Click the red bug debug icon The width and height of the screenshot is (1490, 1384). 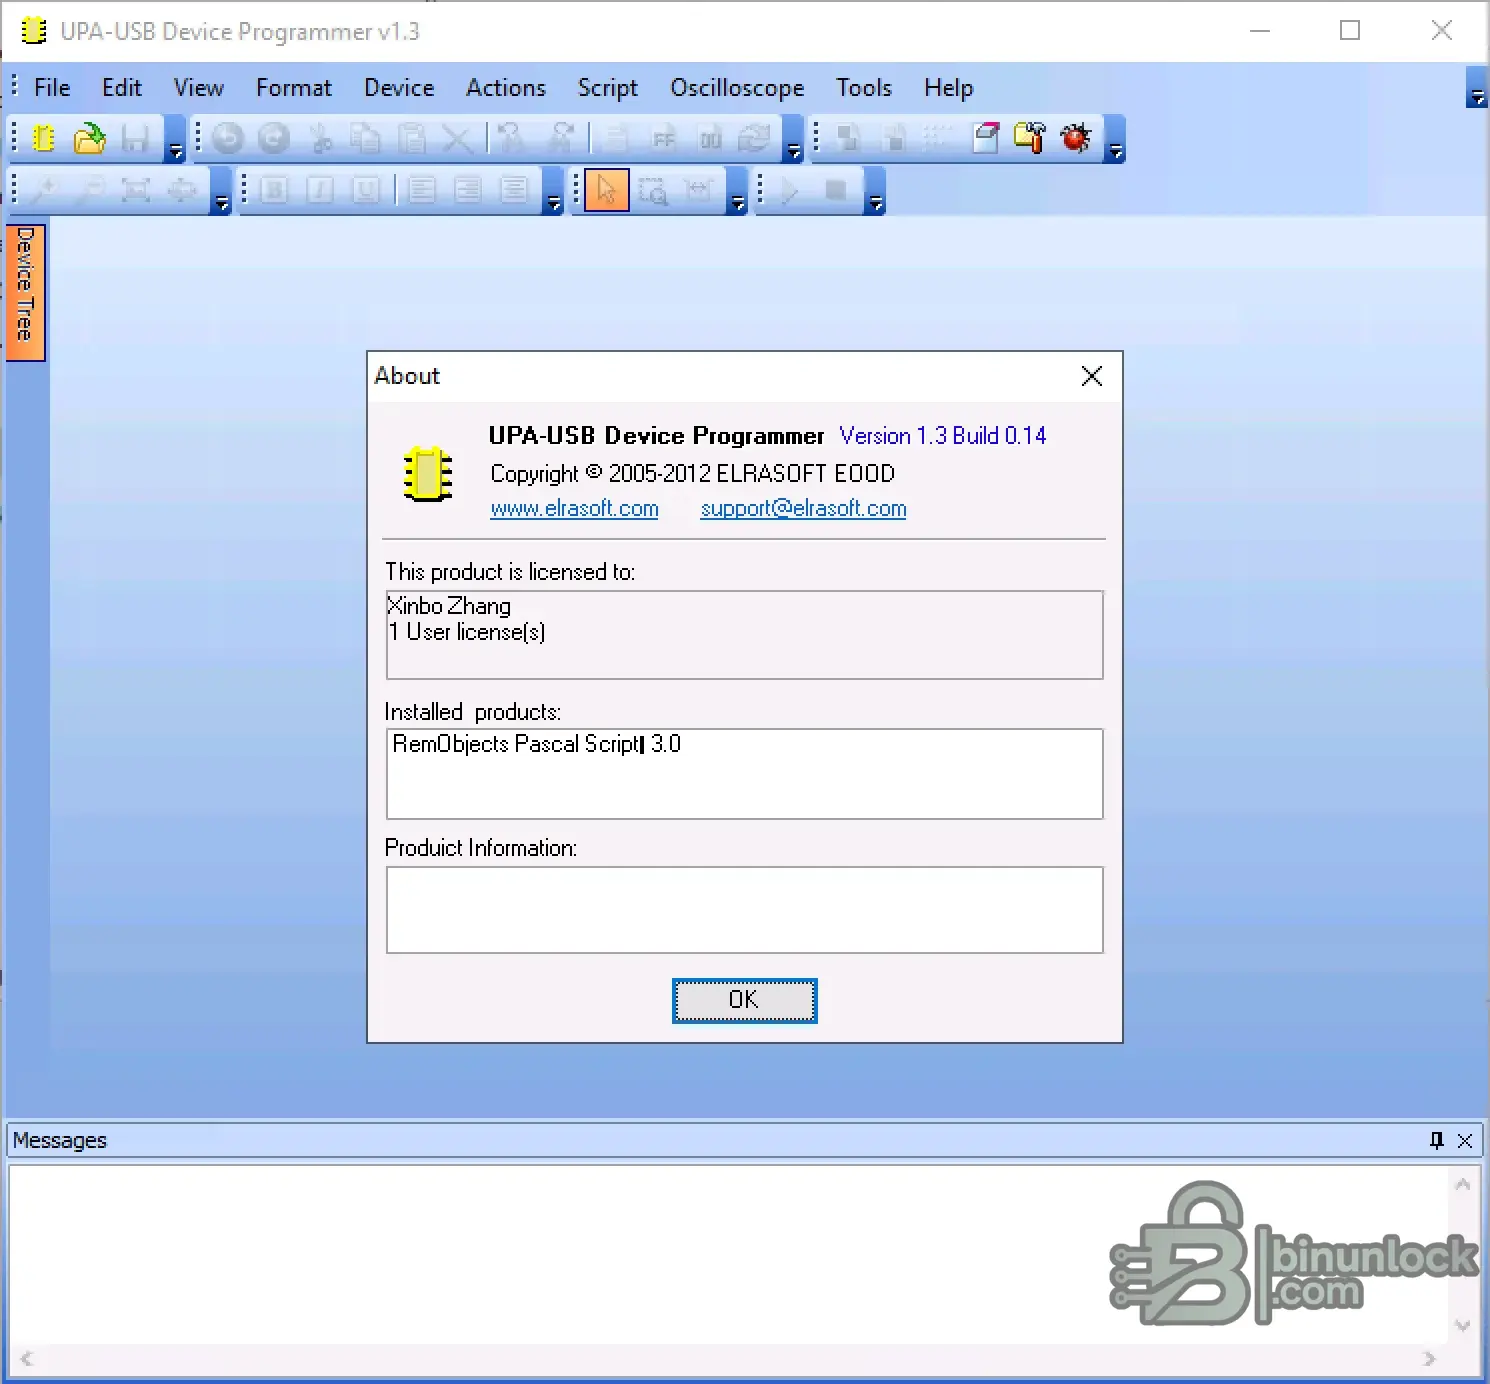pyautogui.click(x=1076, y=138)
